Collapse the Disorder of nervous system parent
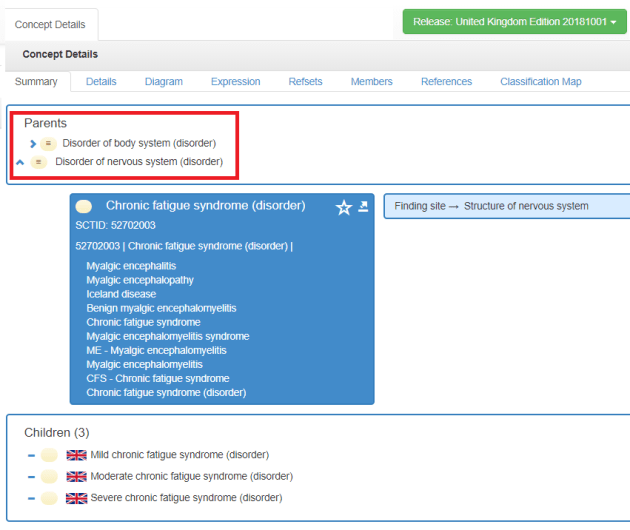The height and width of the screenshot is (530, 630). 20,162
